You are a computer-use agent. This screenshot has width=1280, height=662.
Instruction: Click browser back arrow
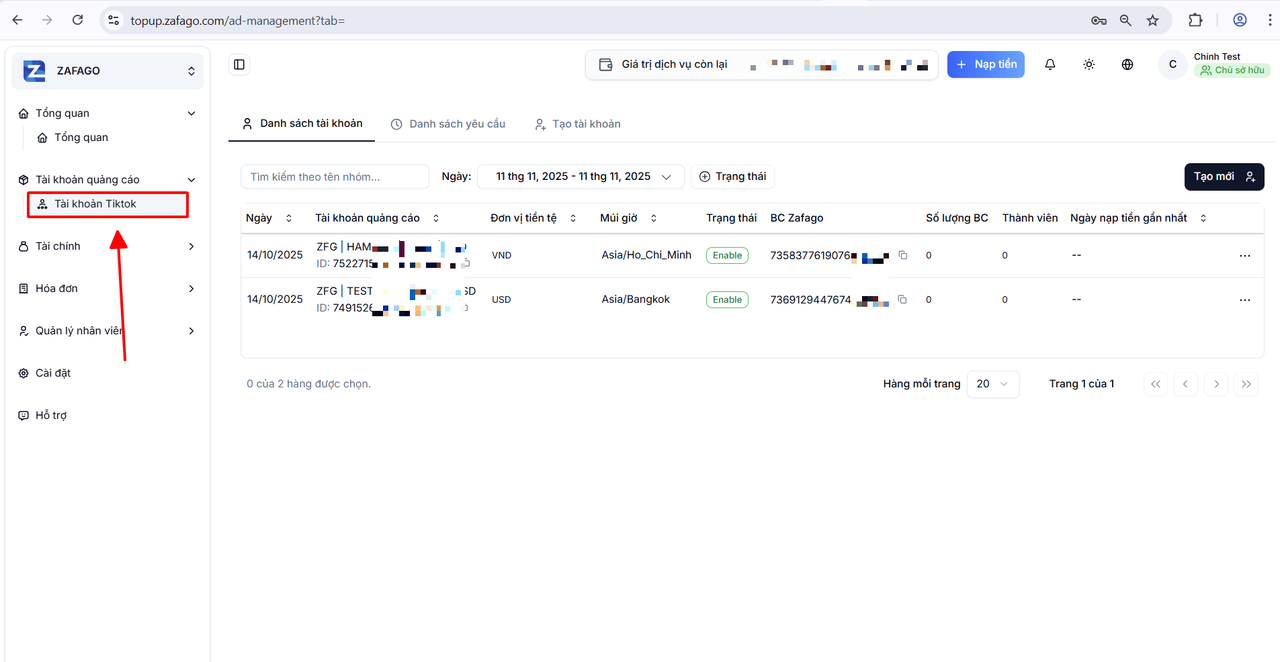click(17, 20)
